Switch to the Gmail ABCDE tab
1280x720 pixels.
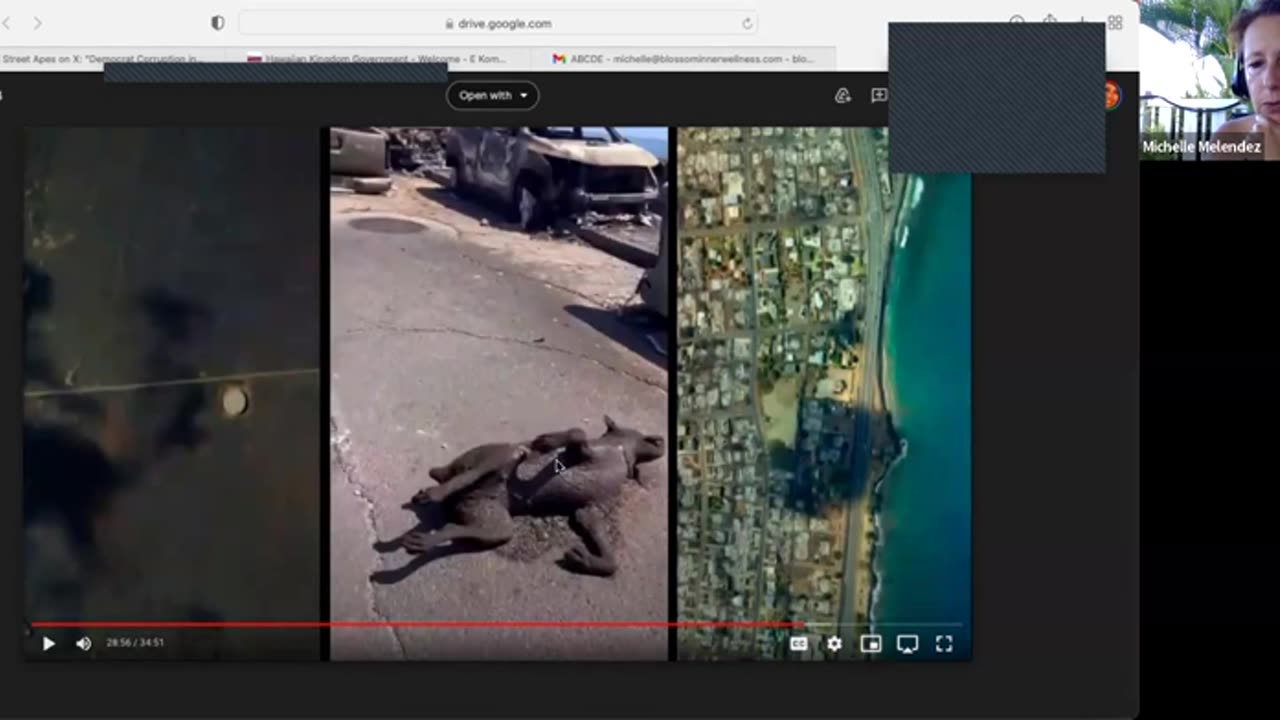coord(684,59)
